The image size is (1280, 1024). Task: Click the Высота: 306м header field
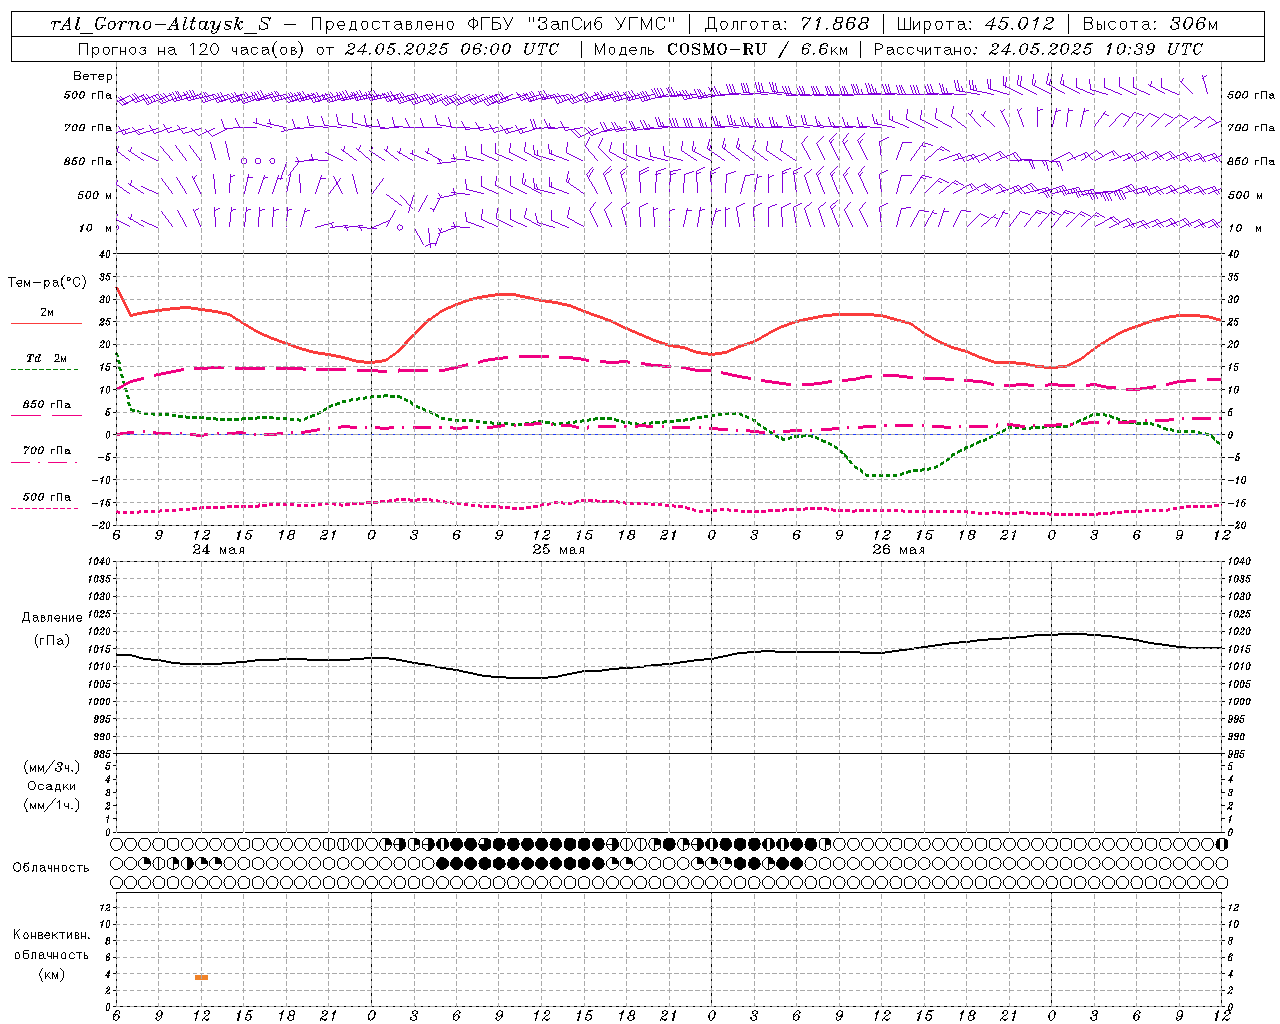tap(1151, 25)
